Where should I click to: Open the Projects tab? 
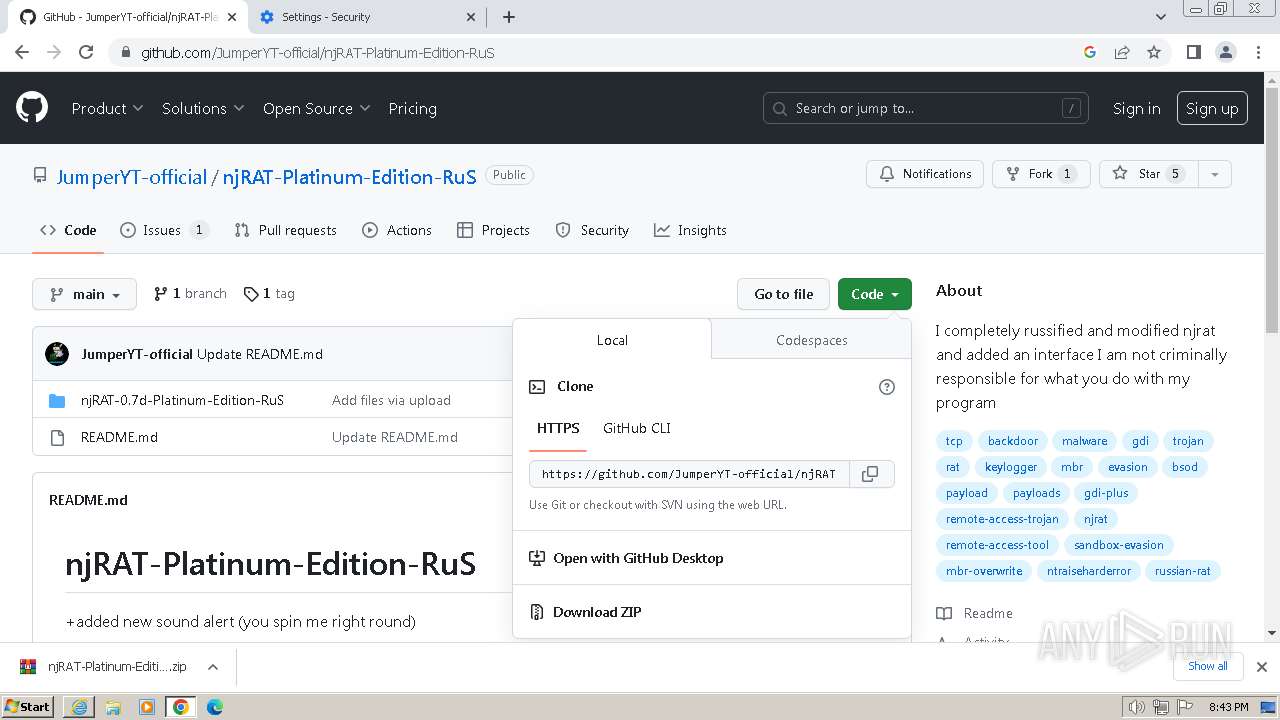493,230
